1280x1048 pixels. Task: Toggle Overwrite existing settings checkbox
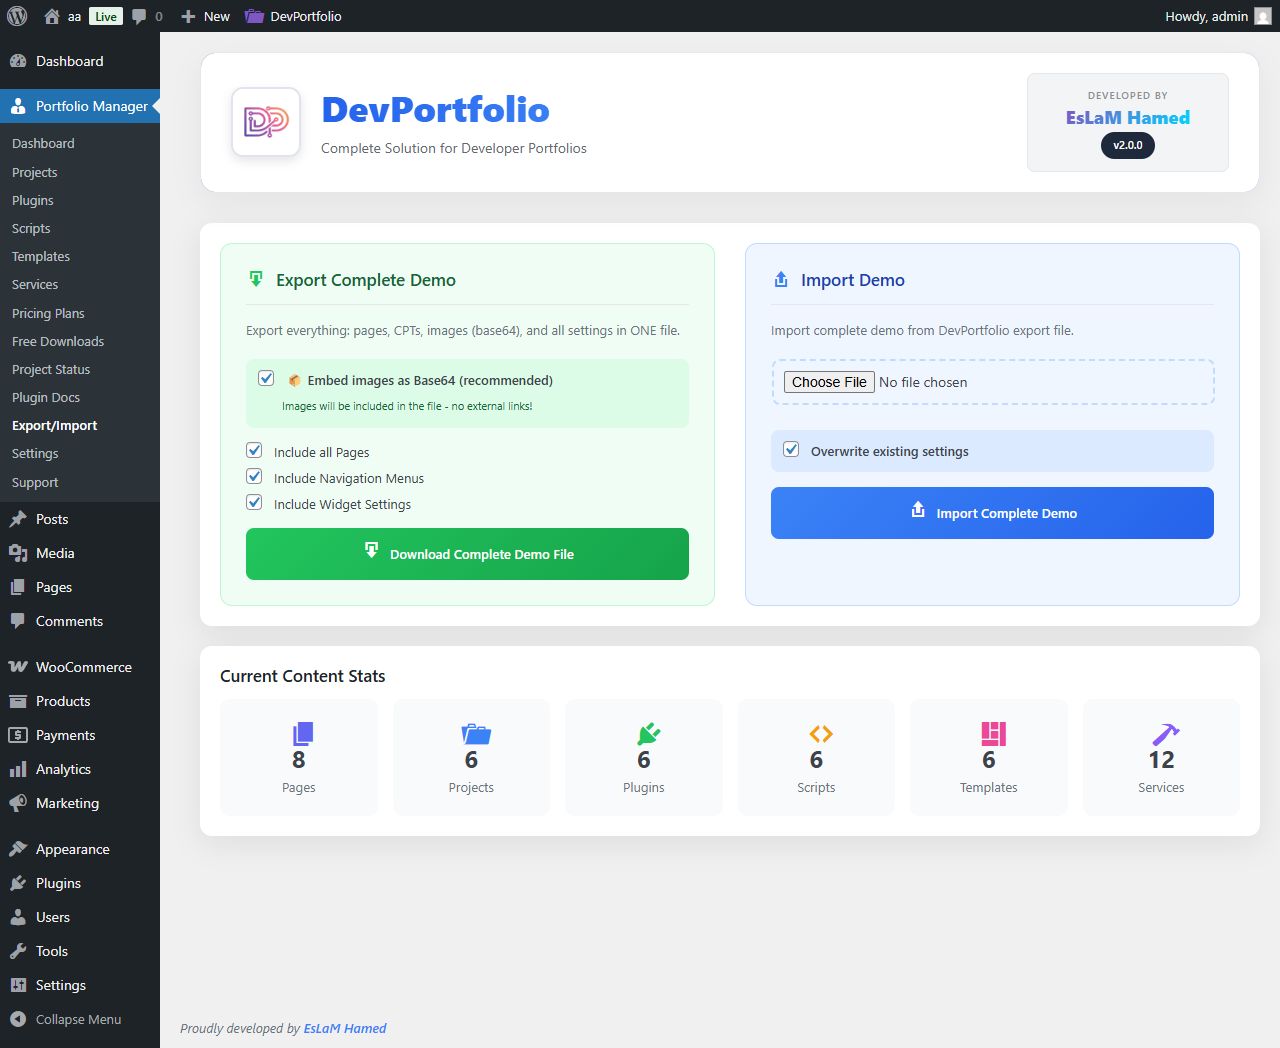(791, 449)
